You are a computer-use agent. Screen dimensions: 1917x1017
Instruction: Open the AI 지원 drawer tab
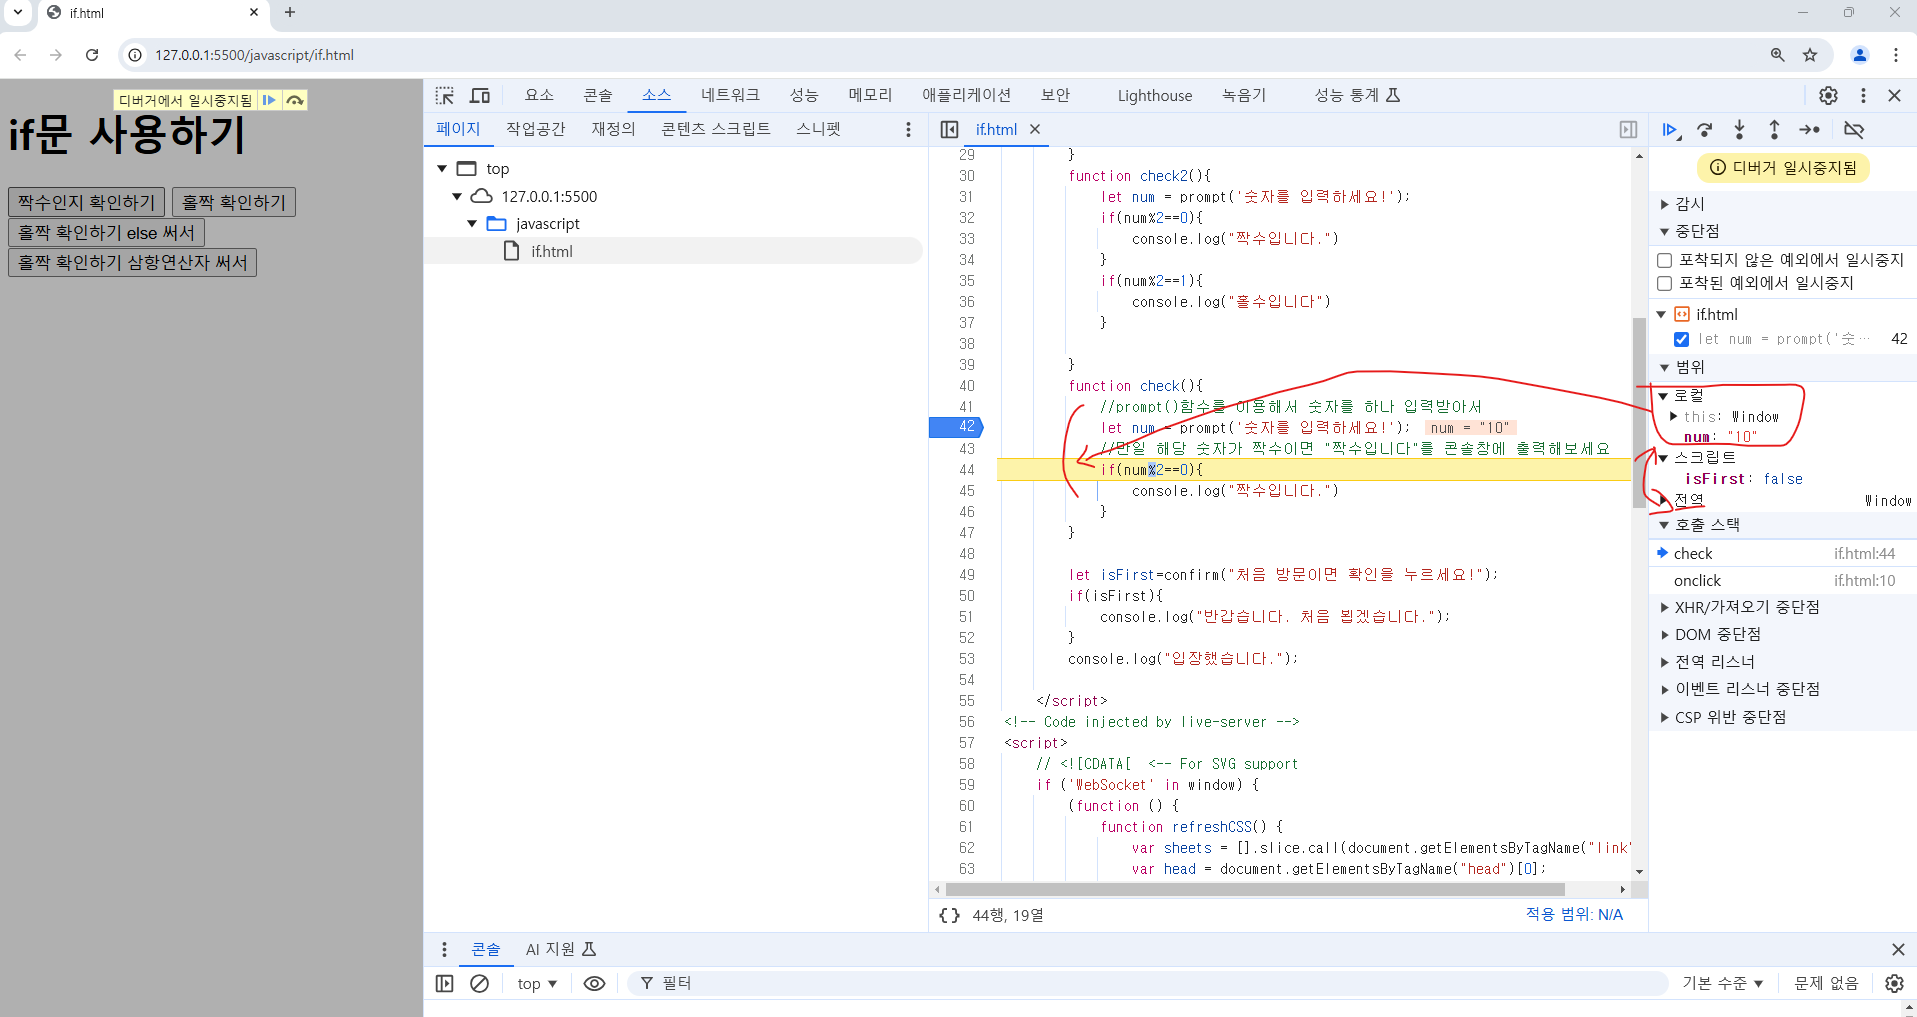tap(560, 949)
